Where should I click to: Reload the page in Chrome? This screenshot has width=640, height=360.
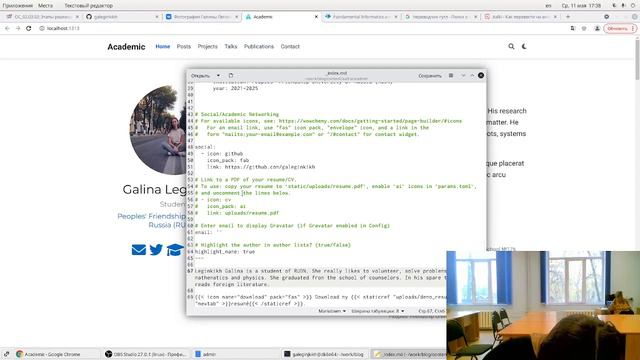tap(29, 28)
